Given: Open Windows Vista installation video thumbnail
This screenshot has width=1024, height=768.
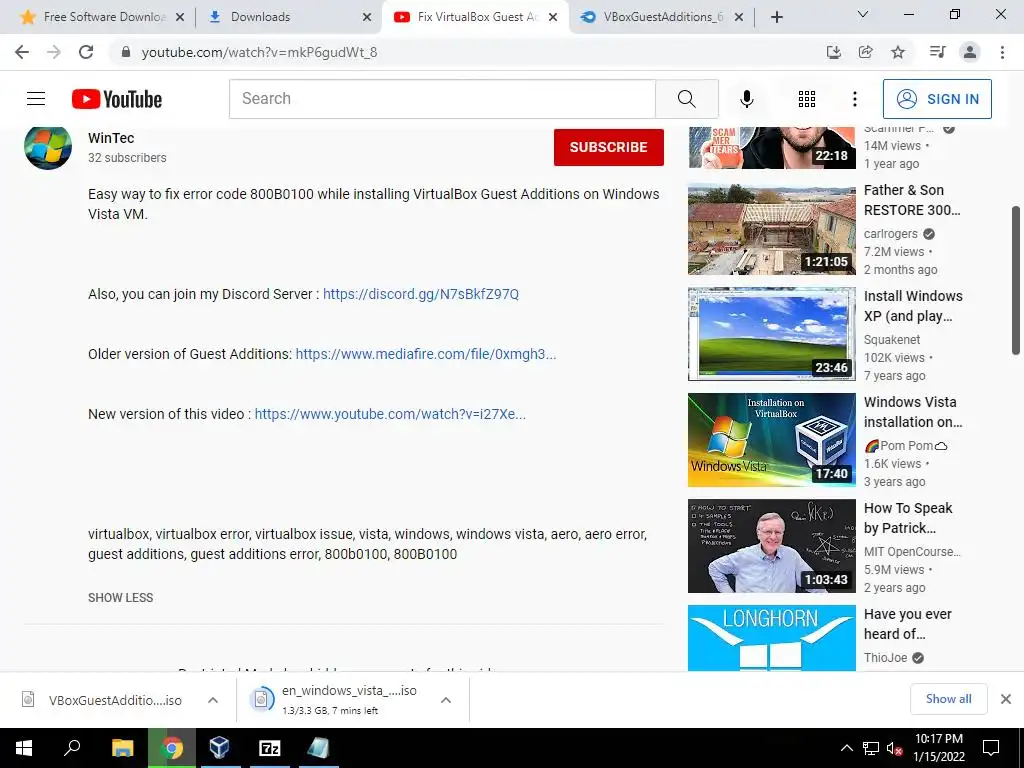Looking at the screenshot, I should pos(771,440).
